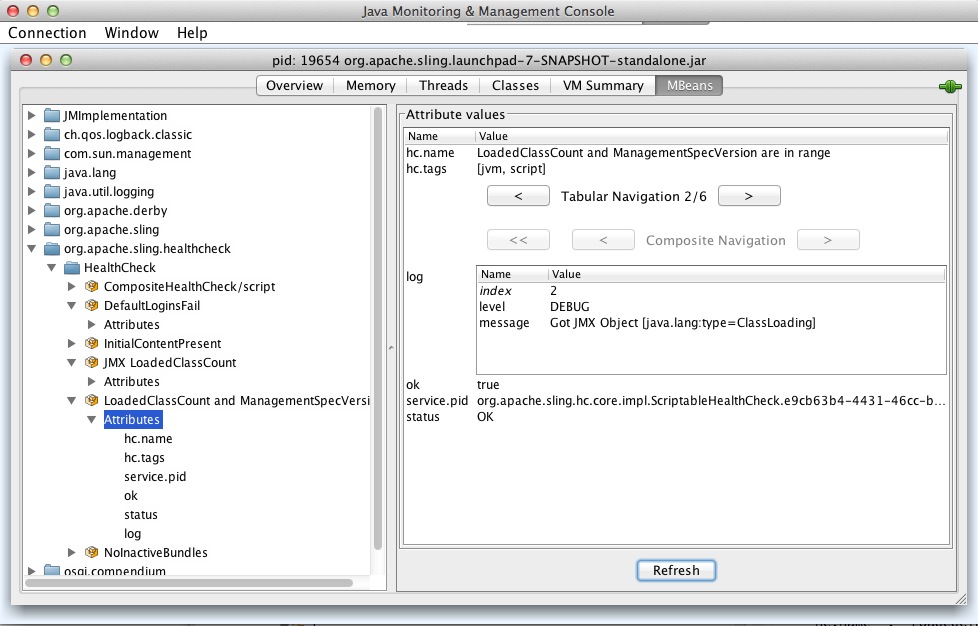Screen dimensions: 978x626
Task: Select the hc.tags attribute in tree
Action: 144,458
